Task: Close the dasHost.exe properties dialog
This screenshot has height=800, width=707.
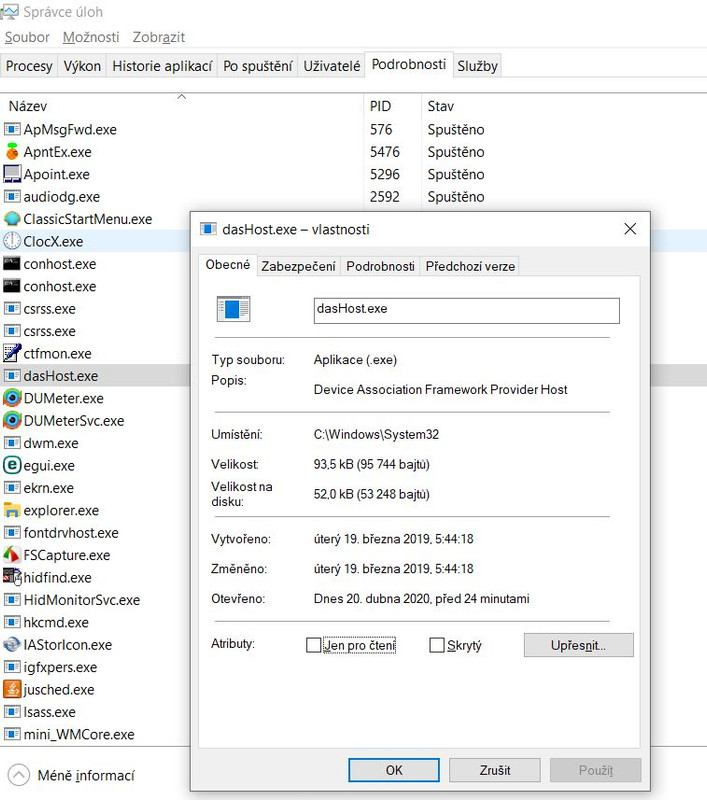Action: (x=630, y=229)
